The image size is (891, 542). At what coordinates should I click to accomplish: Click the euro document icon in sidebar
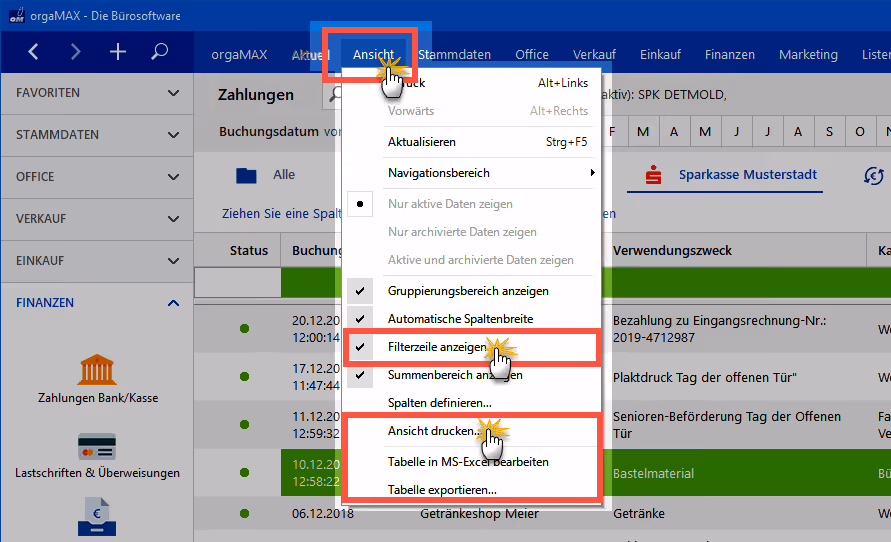(97, 516)
